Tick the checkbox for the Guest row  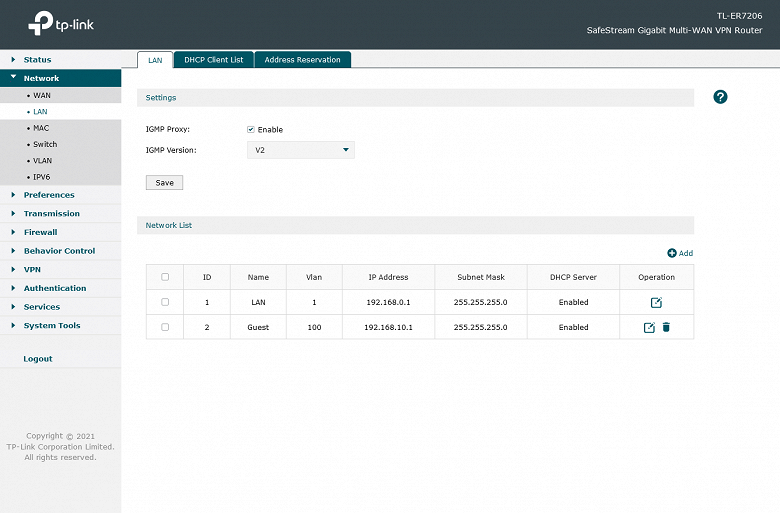(x=165, y=327)
